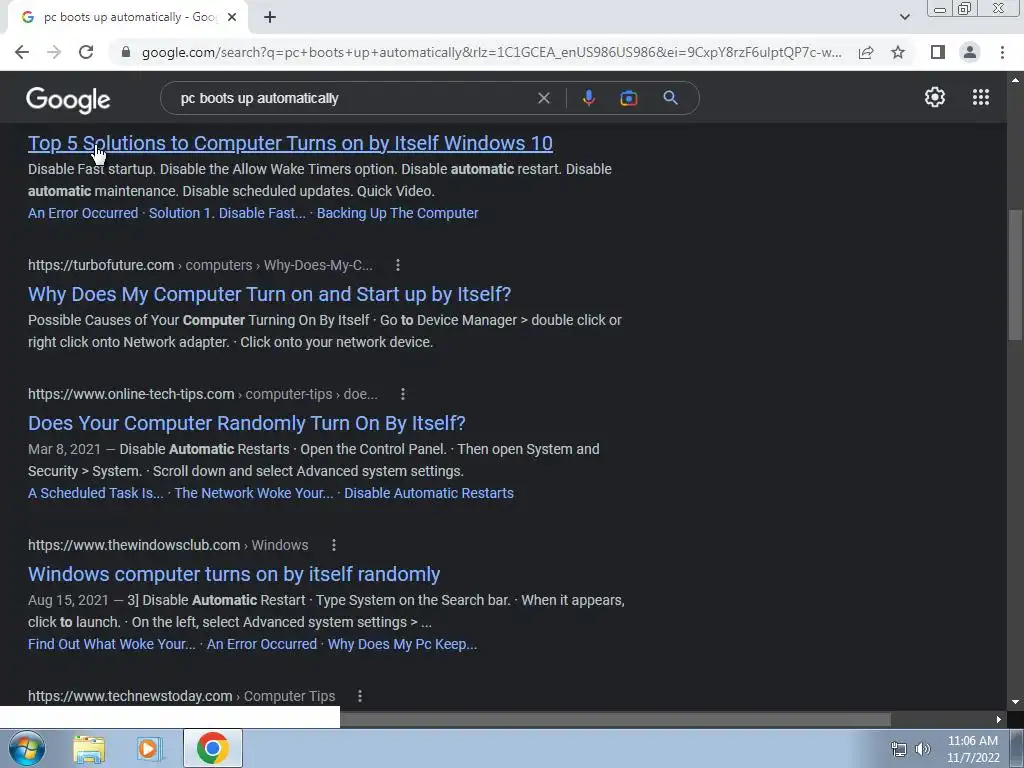The height and width of the screenshot is (768, 1024).
Task: Open the network tray icon
Action: coord(899,749)
